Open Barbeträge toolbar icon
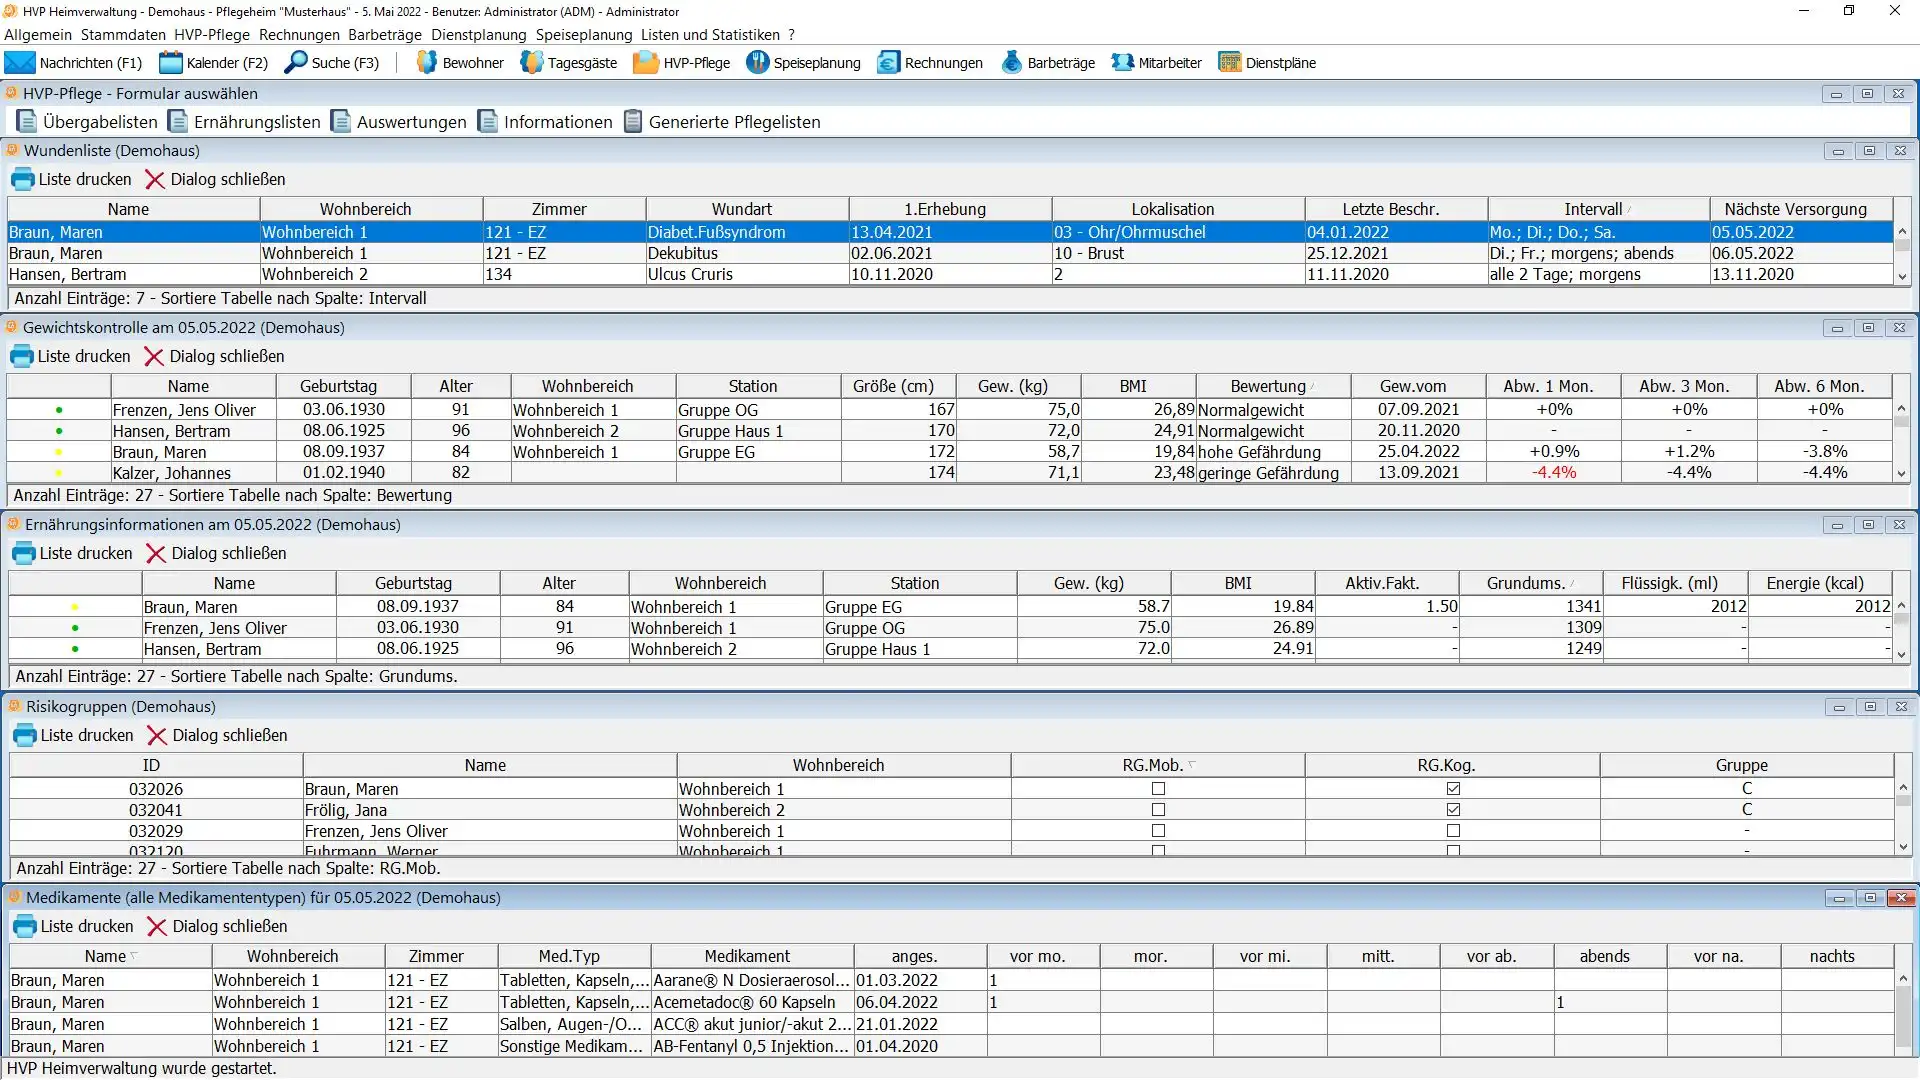Viewport: 1920px width, 1080px height. point(1012,63)
